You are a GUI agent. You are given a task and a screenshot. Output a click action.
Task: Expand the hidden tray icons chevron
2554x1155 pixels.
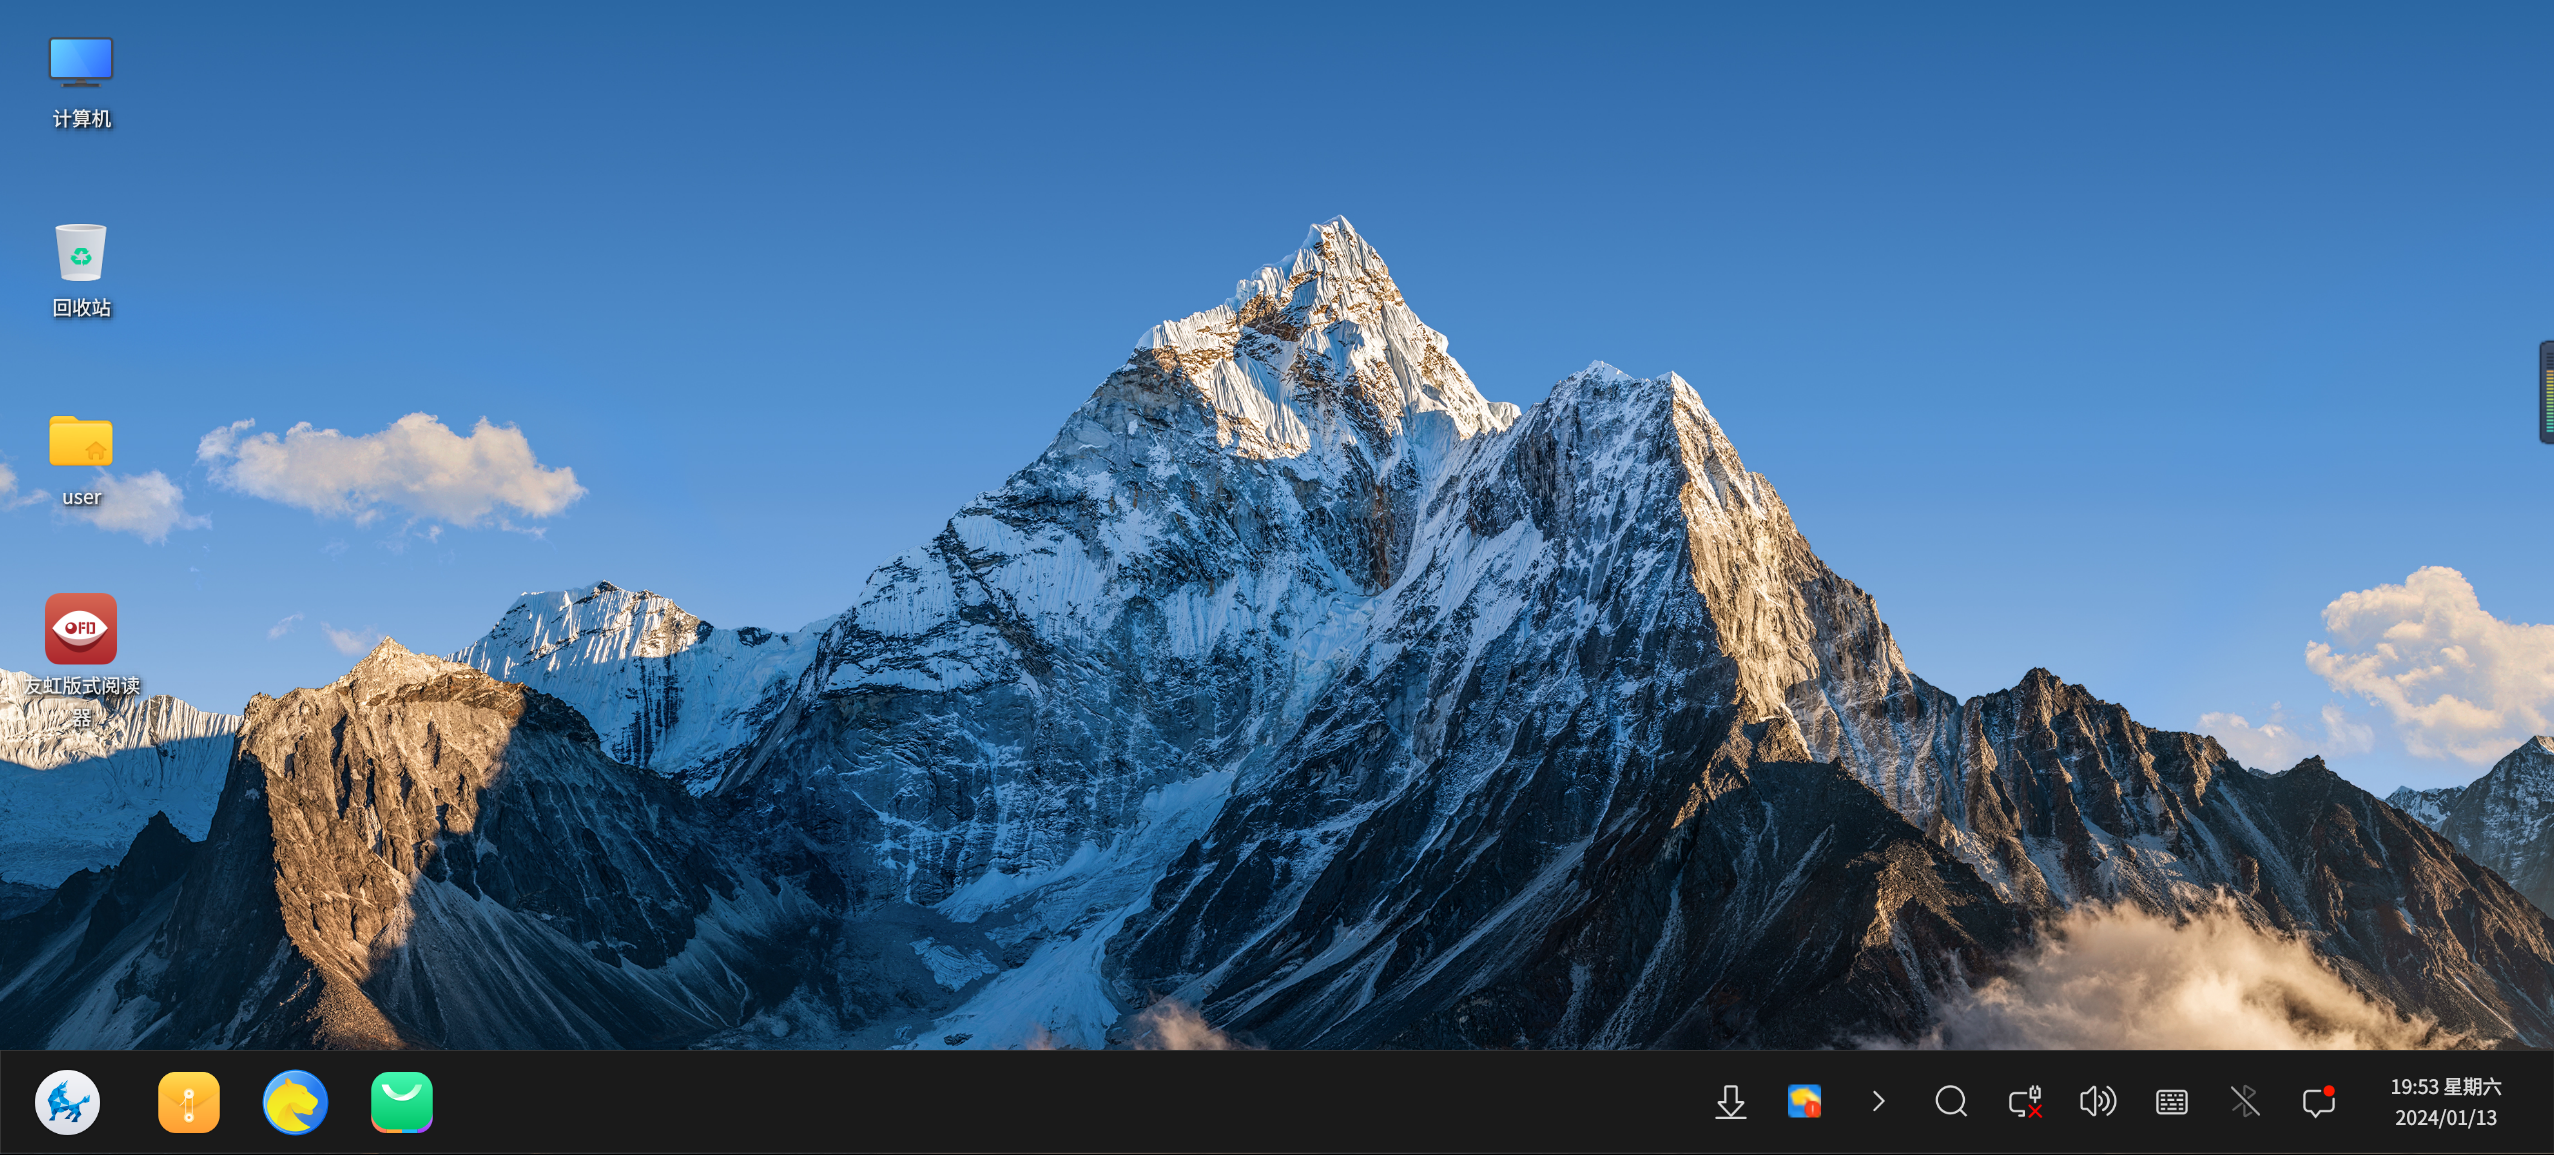1878,1102
